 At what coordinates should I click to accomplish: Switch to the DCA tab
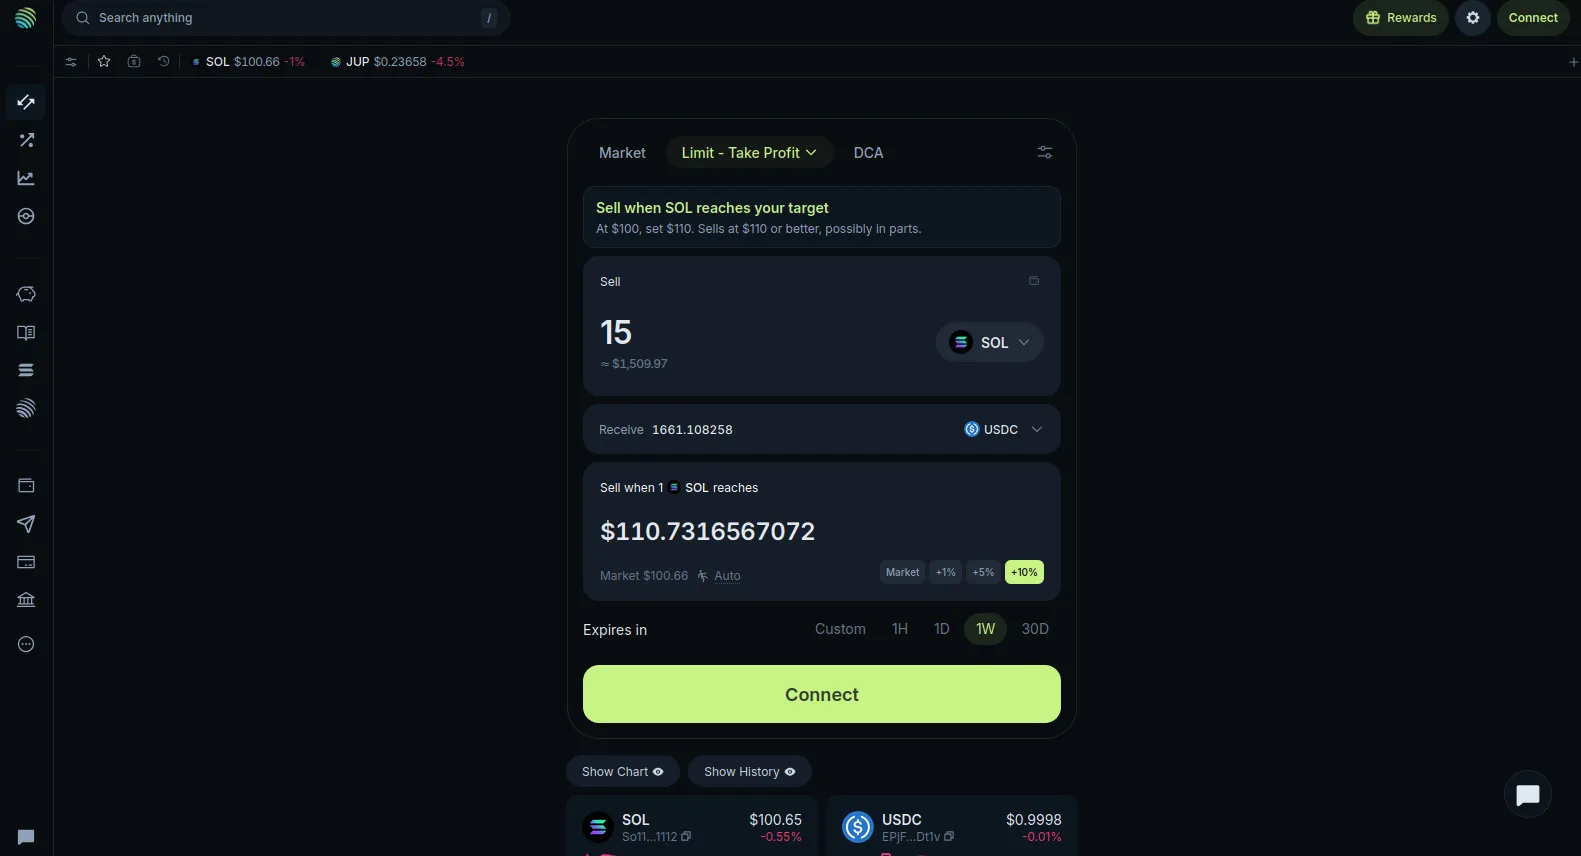click(868, 153)
